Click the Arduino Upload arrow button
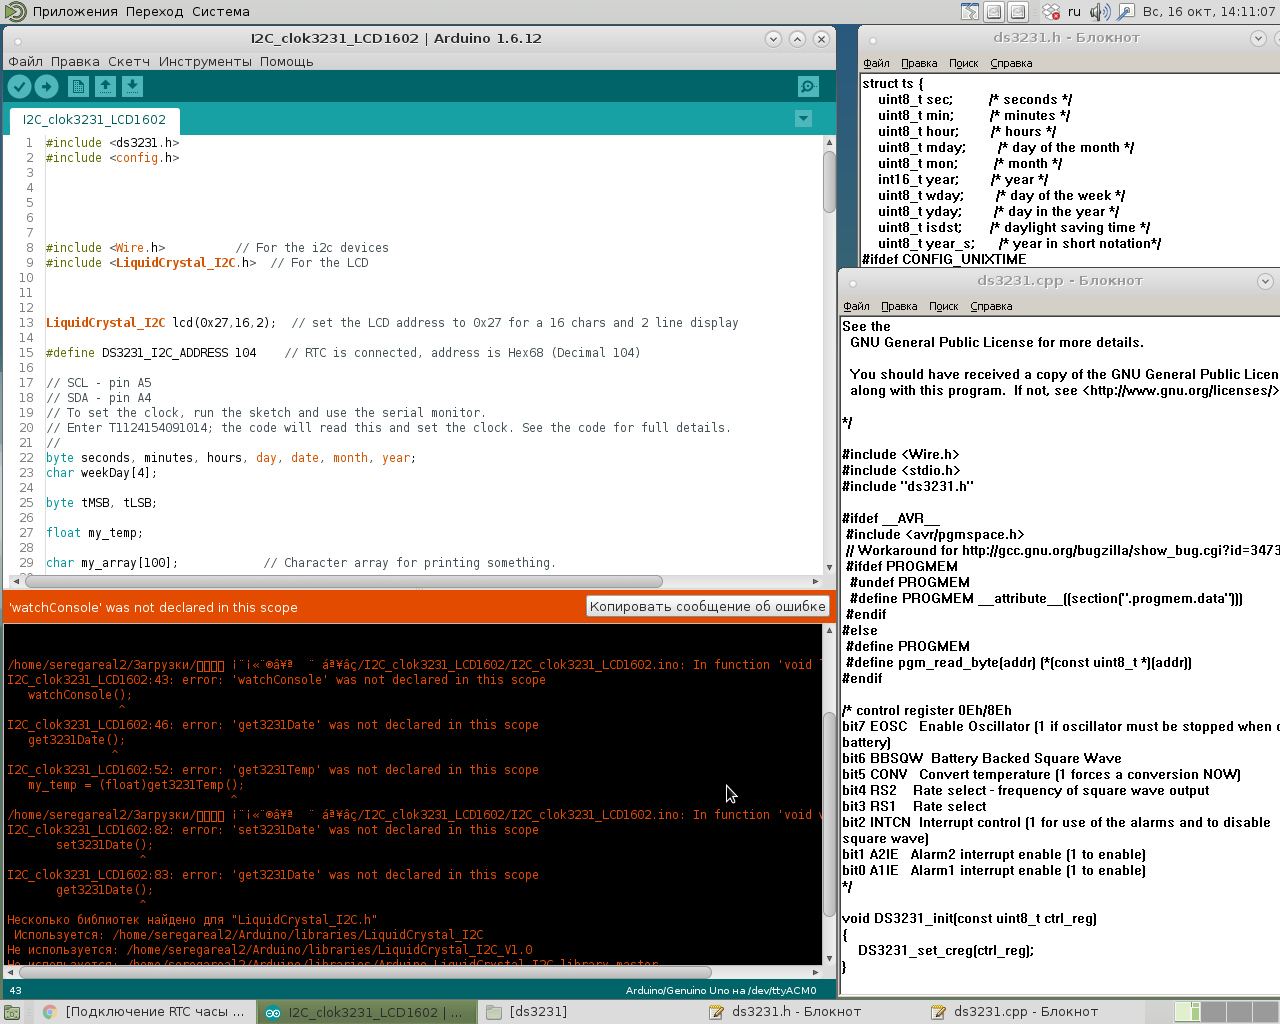1280x1024 pixels. coord(46,87)
